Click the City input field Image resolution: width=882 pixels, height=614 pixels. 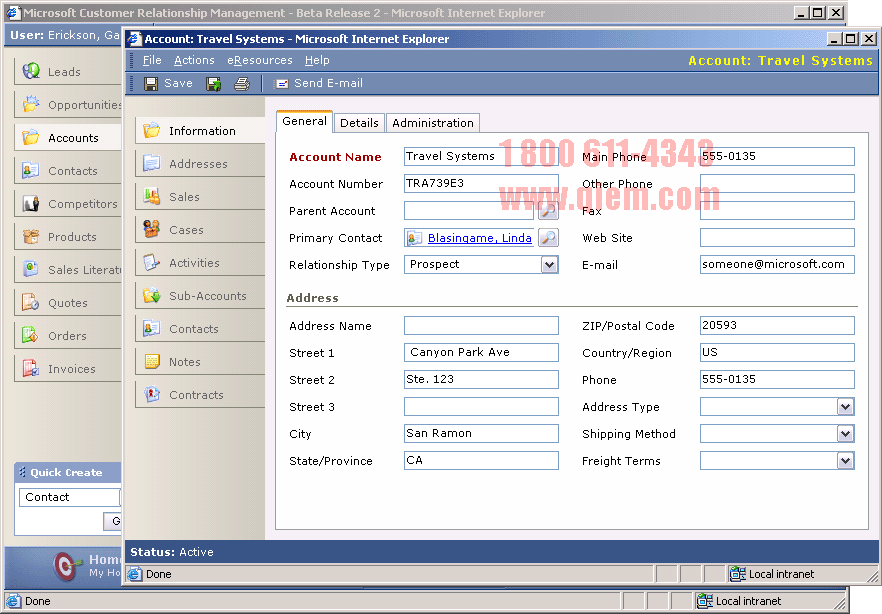481,433
